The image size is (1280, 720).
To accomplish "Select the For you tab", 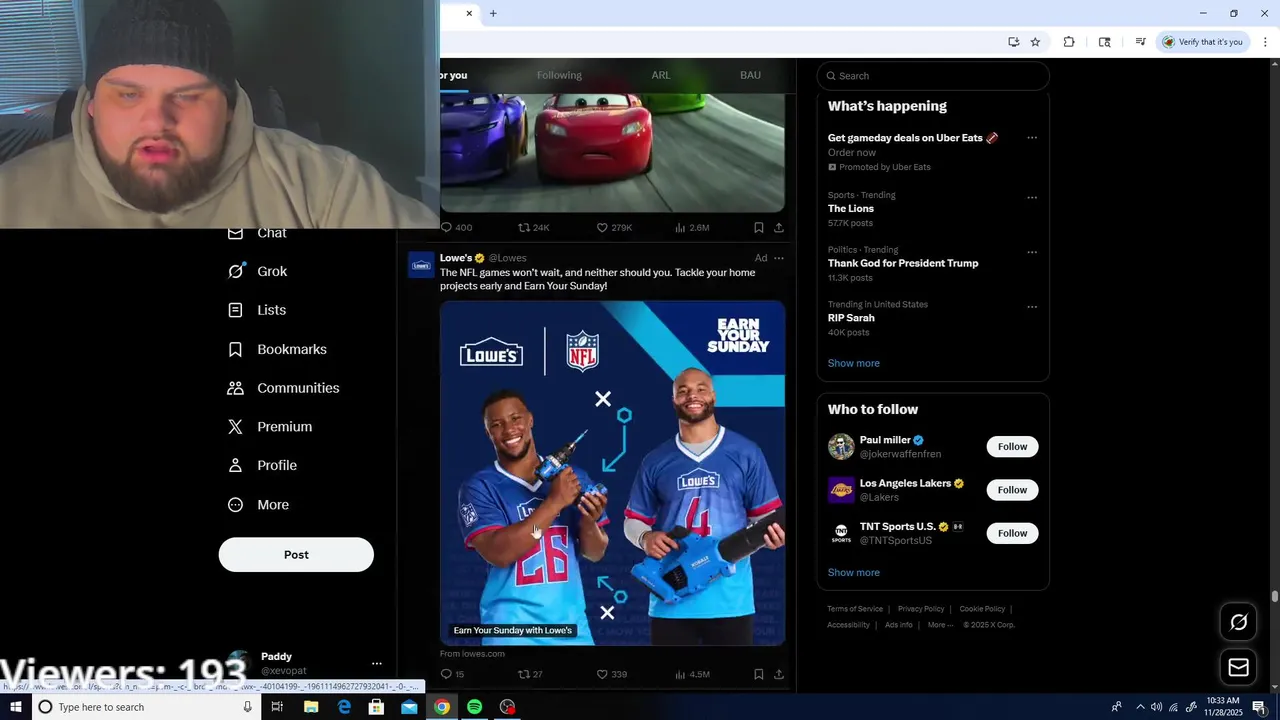I will click(453, 76).
